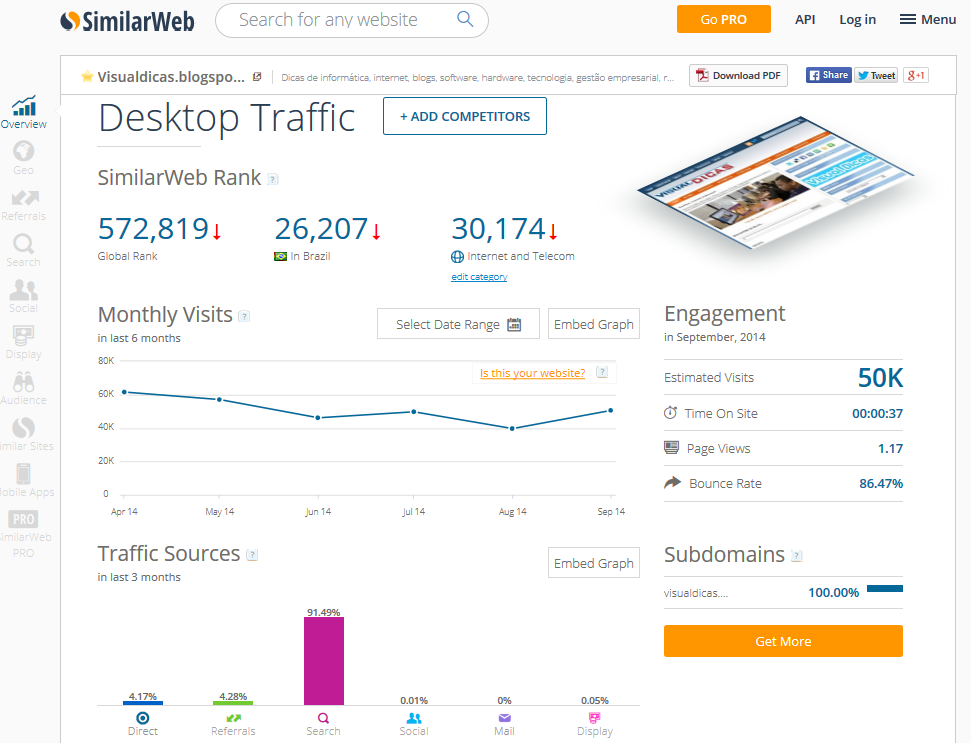Image resolution: width=971 pixels, height=743 pixels.
Task: Click the Get More button
Action: [x=783, y=641]
